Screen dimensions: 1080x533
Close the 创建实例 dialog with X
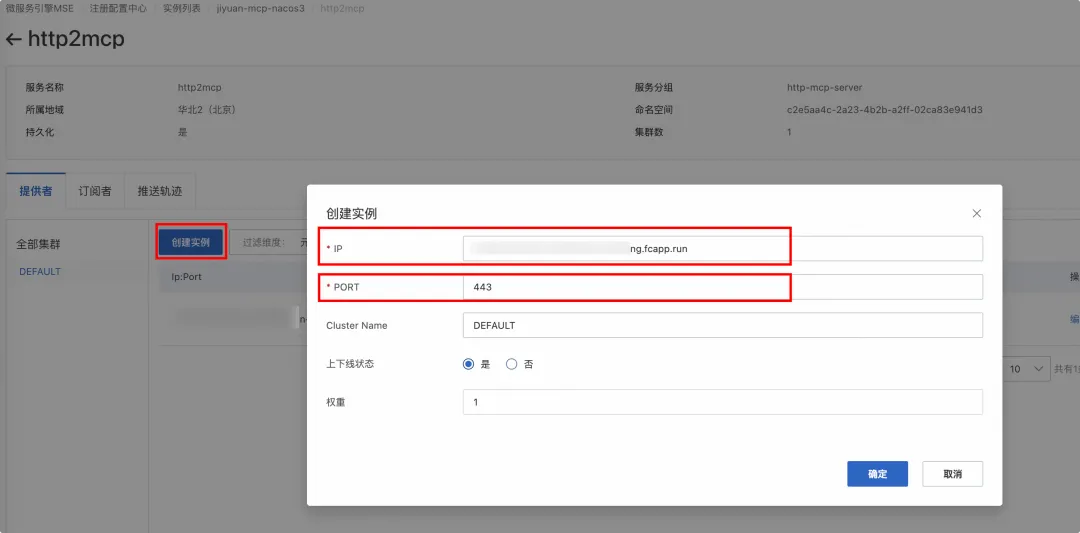976,213
